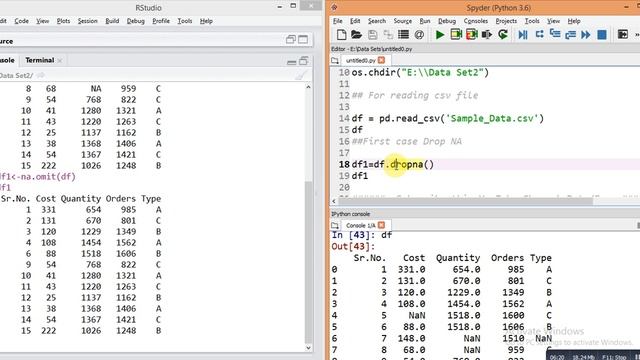Open Spyder Projects menu
This screenshot has height=360, width=640.
[x=506, y=21]
